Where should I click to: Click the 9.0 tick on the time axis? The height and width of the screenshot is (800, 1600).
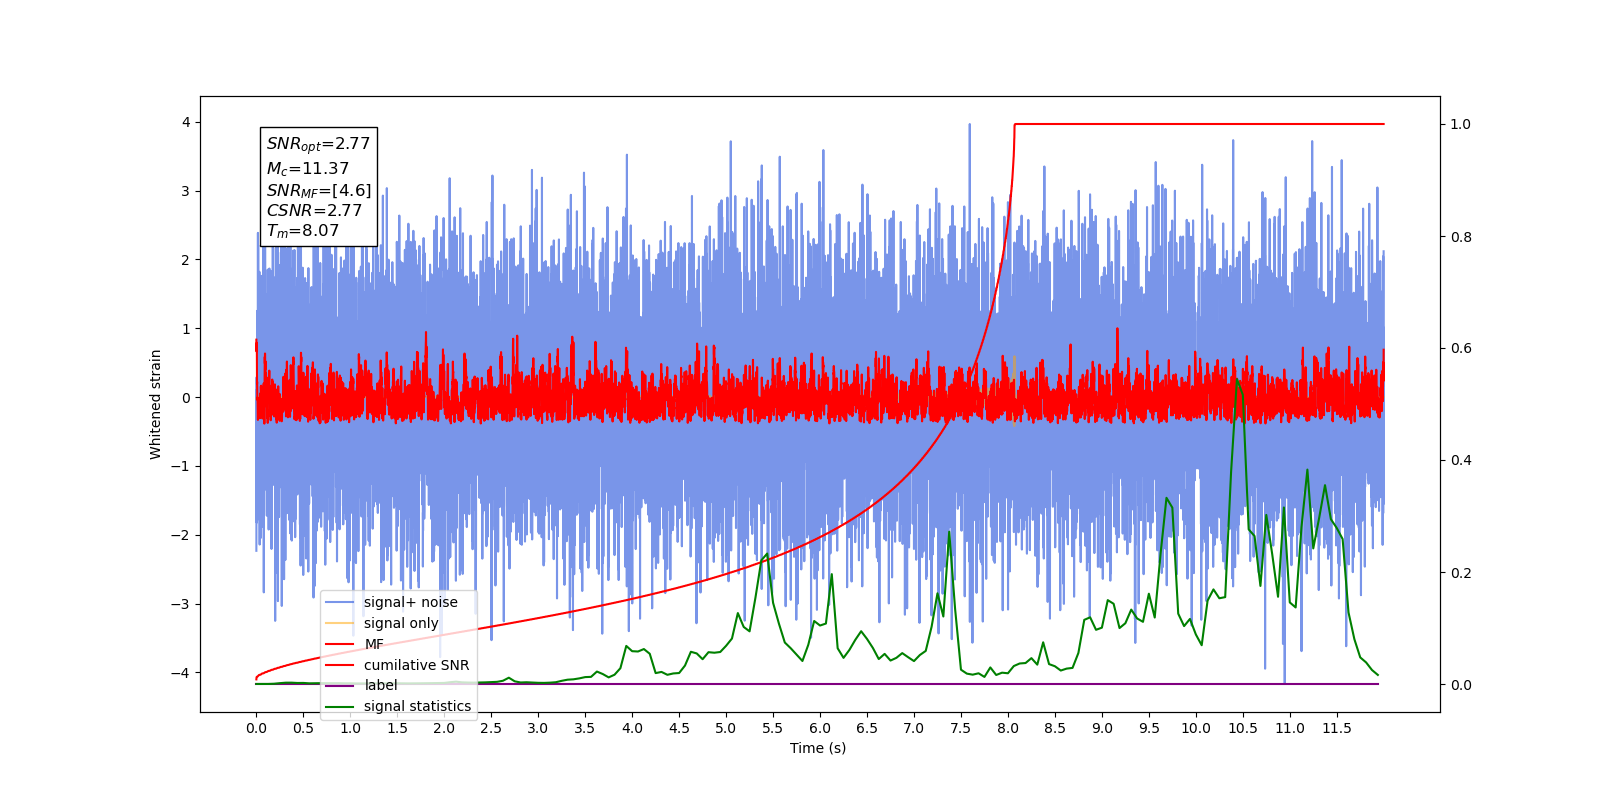pos(1102,728)
